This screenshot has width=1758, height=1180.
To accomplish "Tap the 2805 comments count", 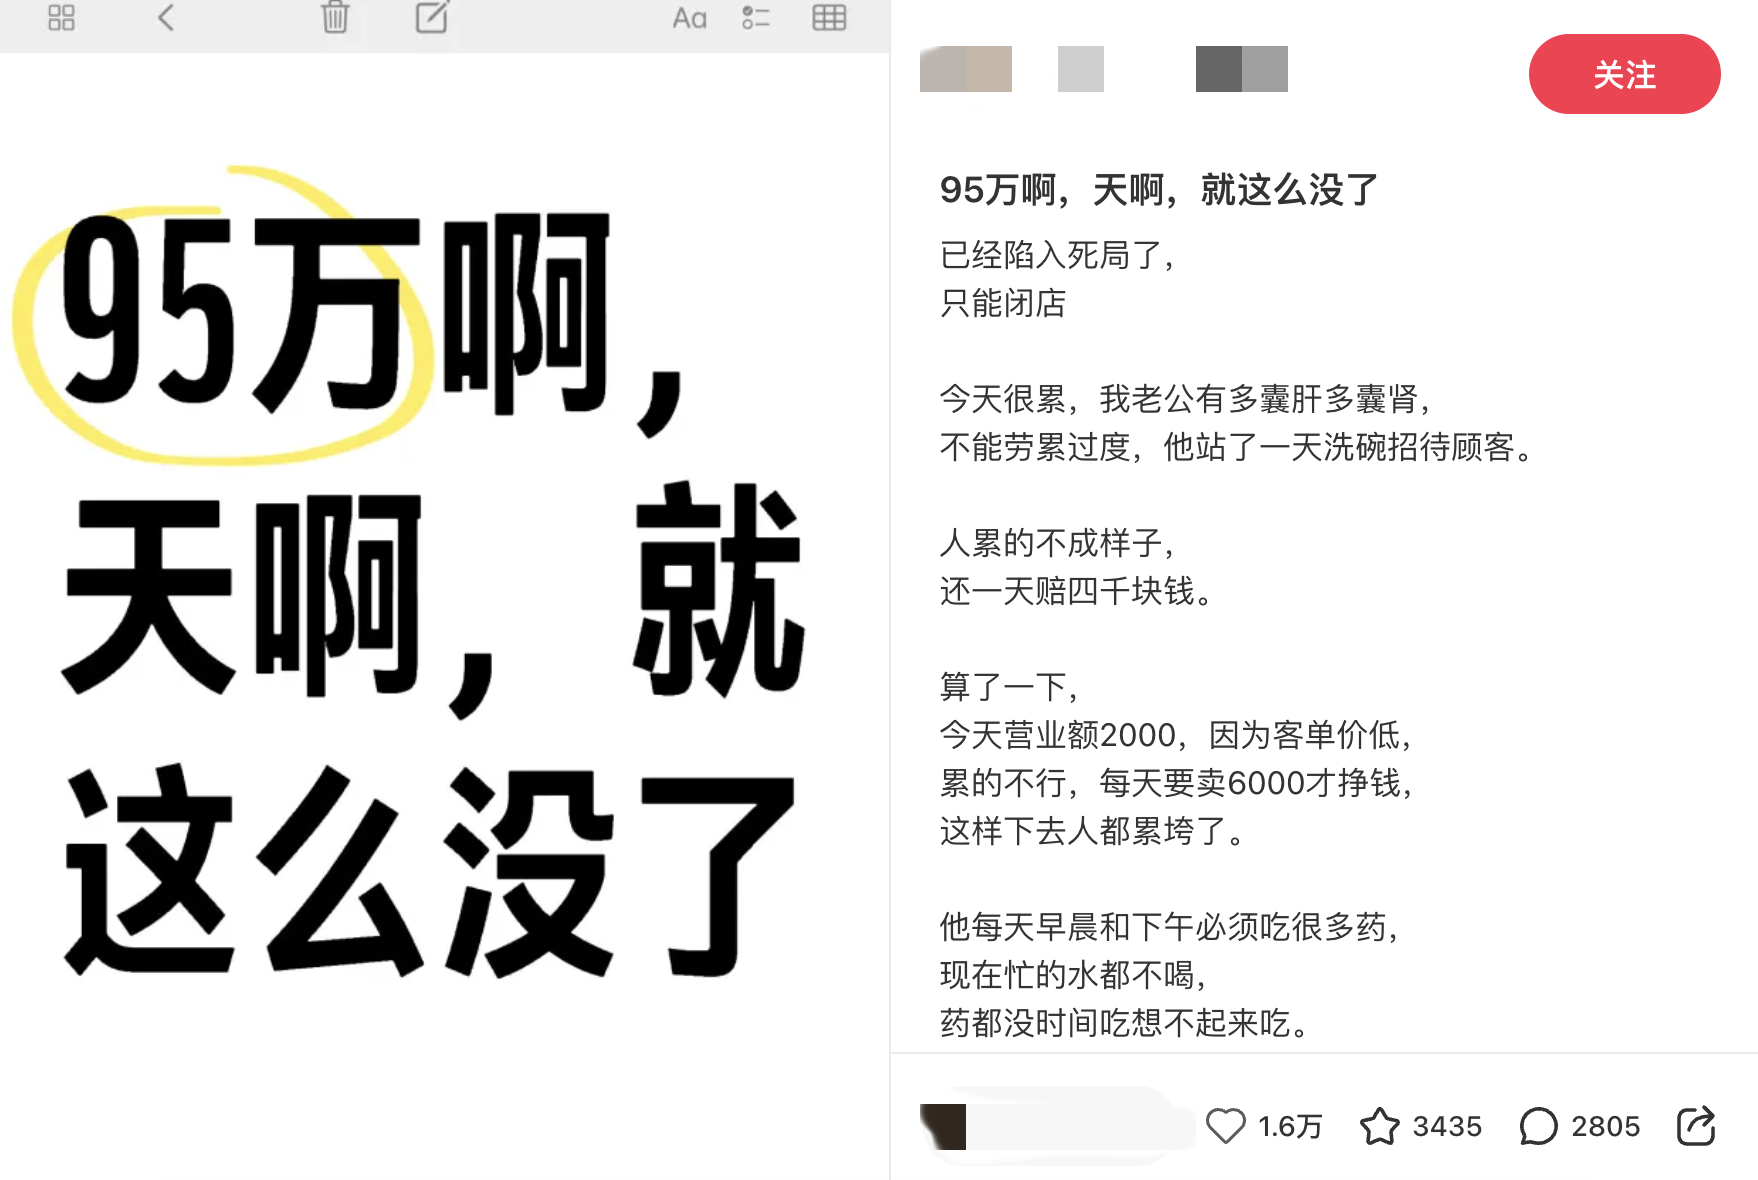I will coord(1605,1127).
